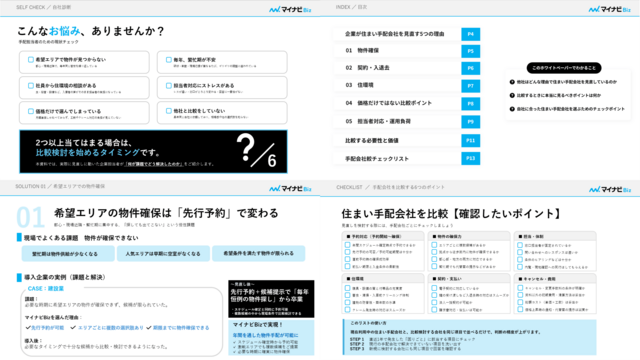Click the 期限までに物件確保できる link
The image size is (640, 360).
181,328
